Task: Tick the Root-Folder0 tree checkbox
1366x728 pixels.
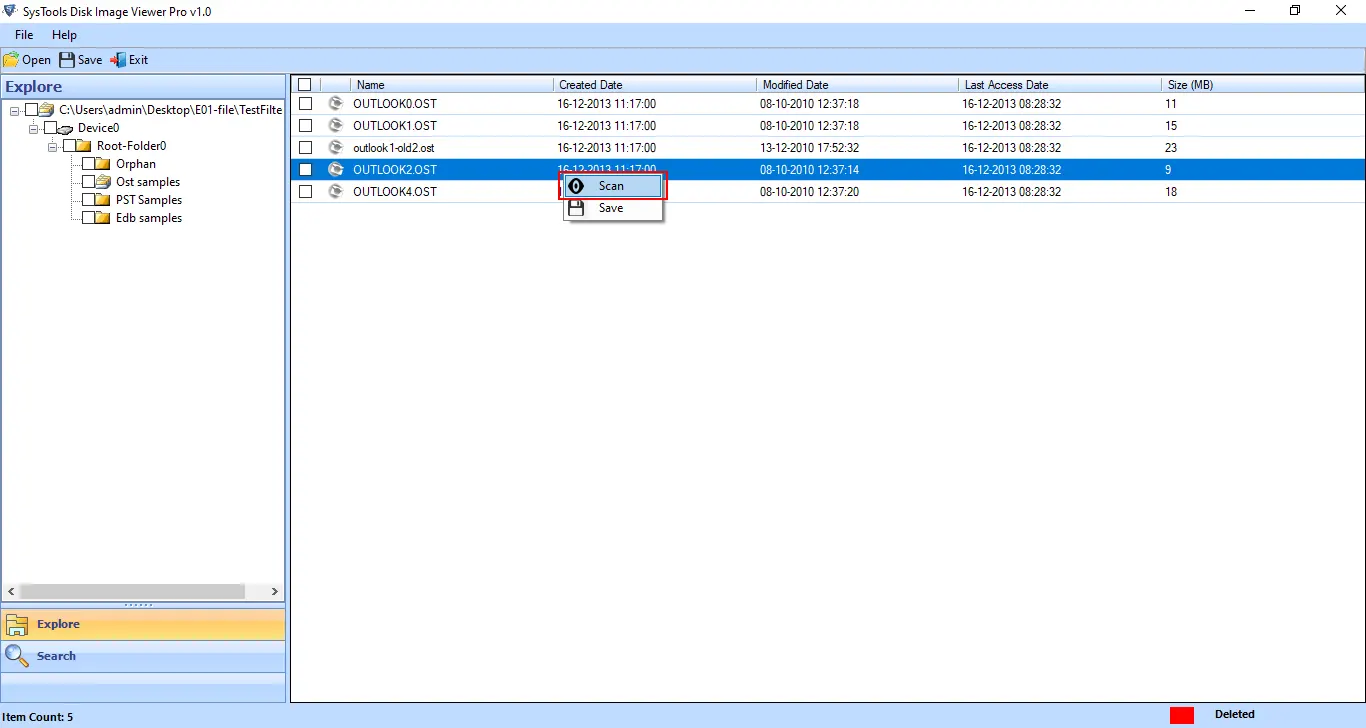Action: 70,146
